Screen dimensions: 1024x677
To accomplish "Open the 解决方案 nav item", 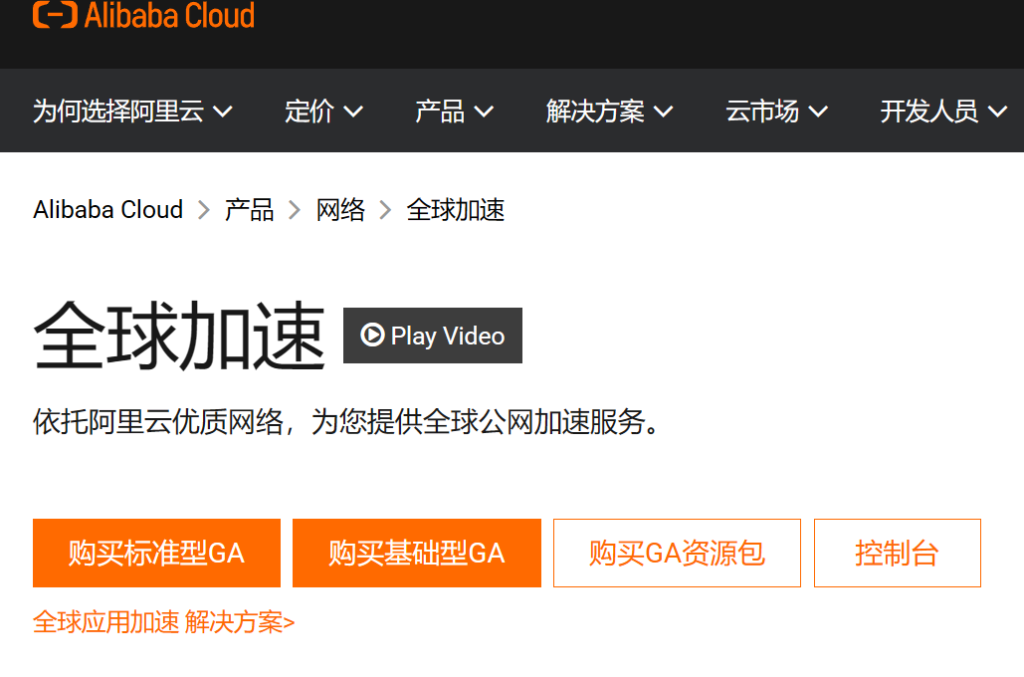I will pos(609,112).
